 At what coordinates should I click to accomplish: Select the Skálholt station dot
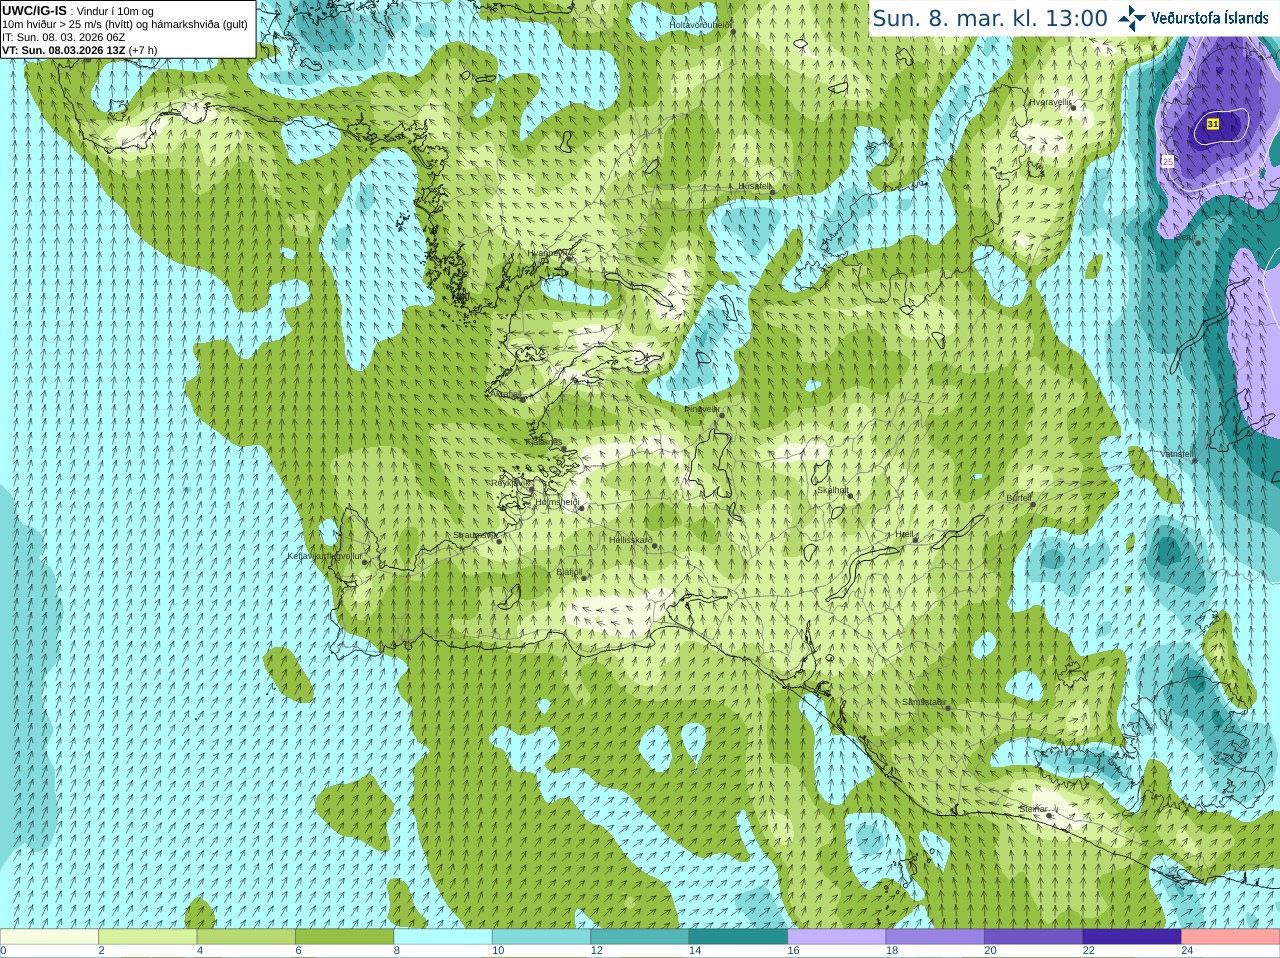[x=850, y=495]
